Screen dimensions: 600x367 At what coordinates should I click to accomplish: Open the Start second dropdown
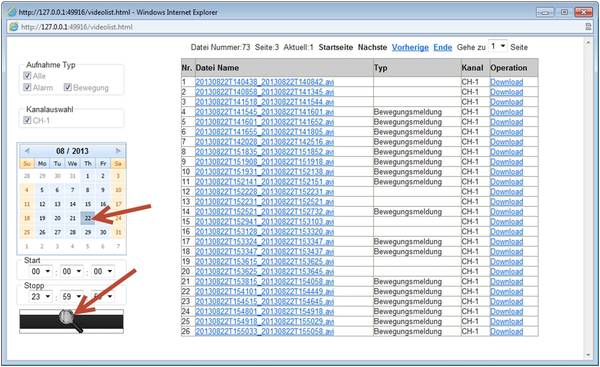tap(103, 271)
